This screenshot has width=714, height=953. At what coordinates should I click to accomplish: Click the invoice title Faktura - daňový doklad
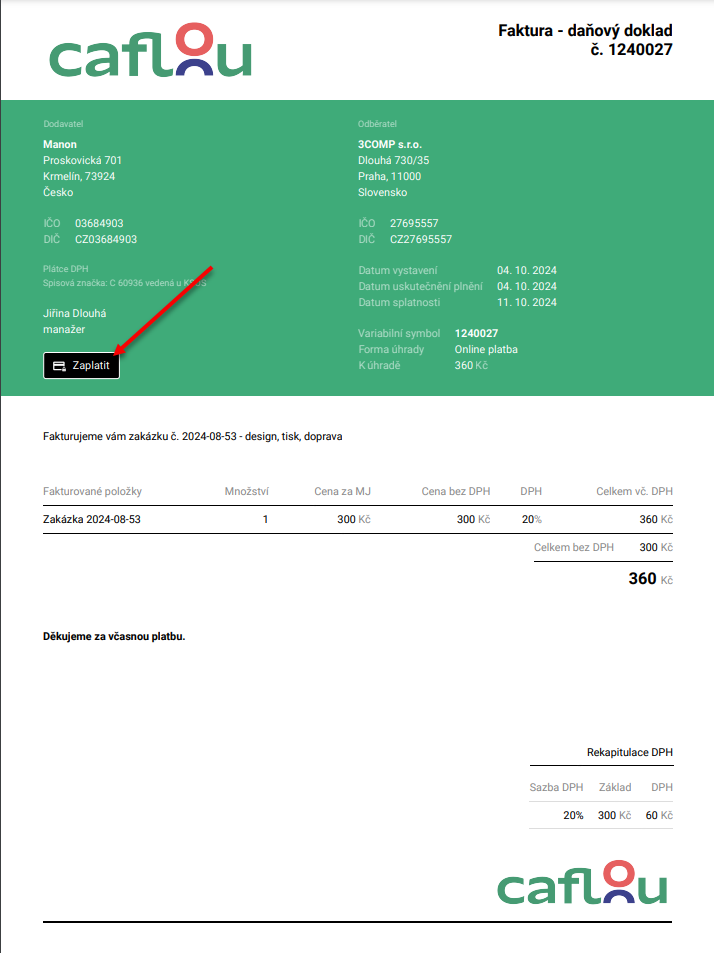(x=585, y=30)
